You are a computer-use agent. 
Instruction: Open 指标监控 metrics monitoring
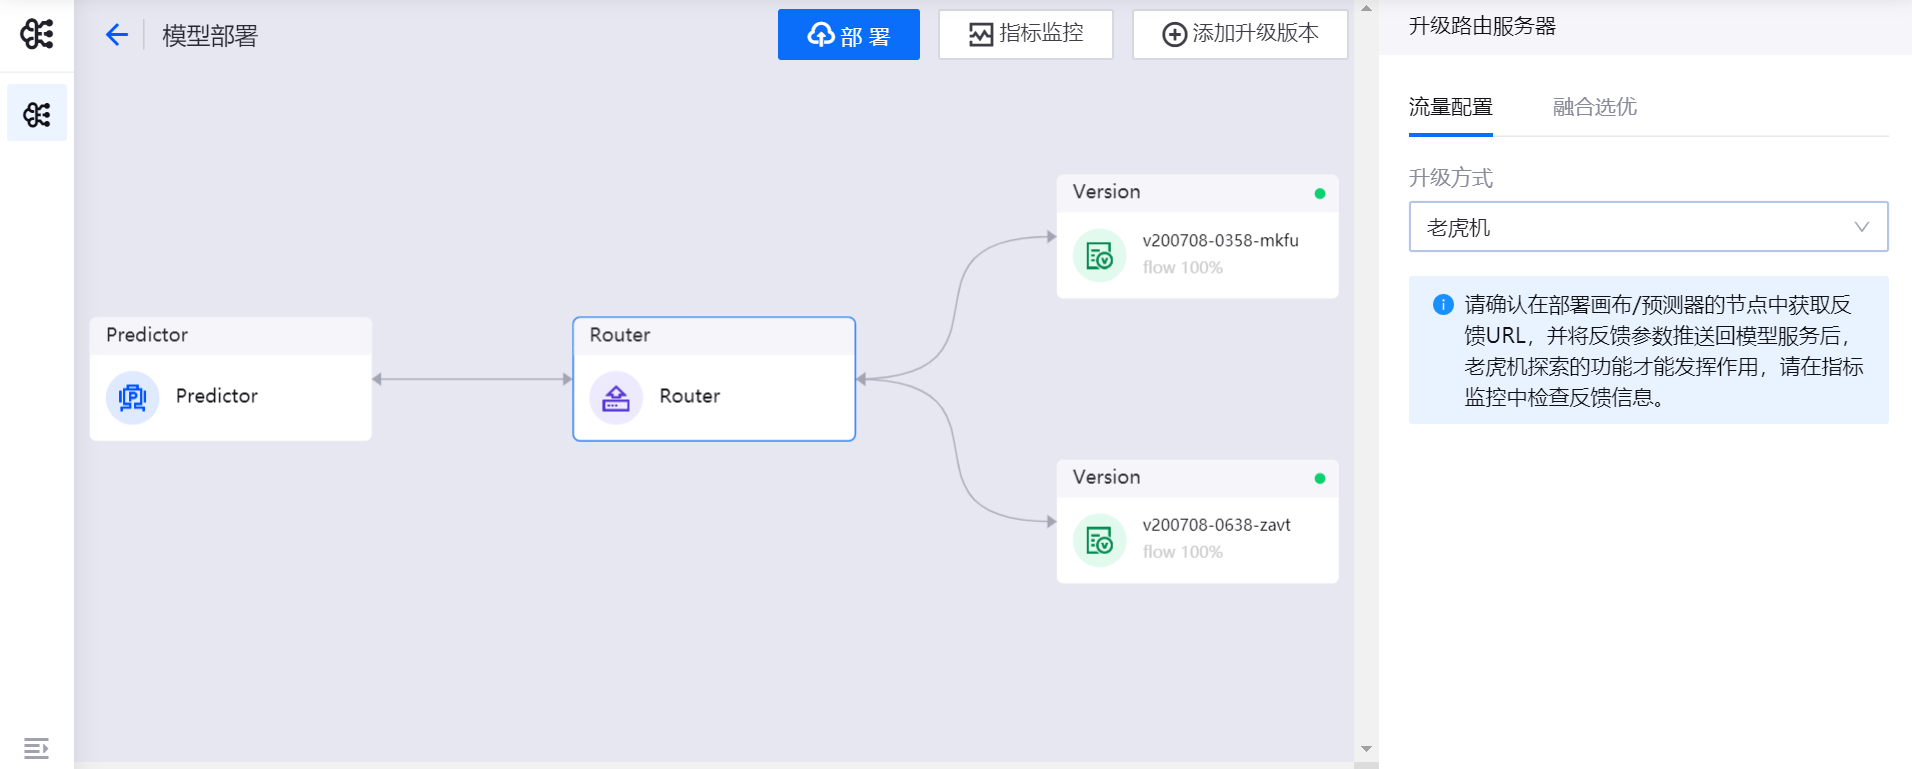[x=1025, y=34]
